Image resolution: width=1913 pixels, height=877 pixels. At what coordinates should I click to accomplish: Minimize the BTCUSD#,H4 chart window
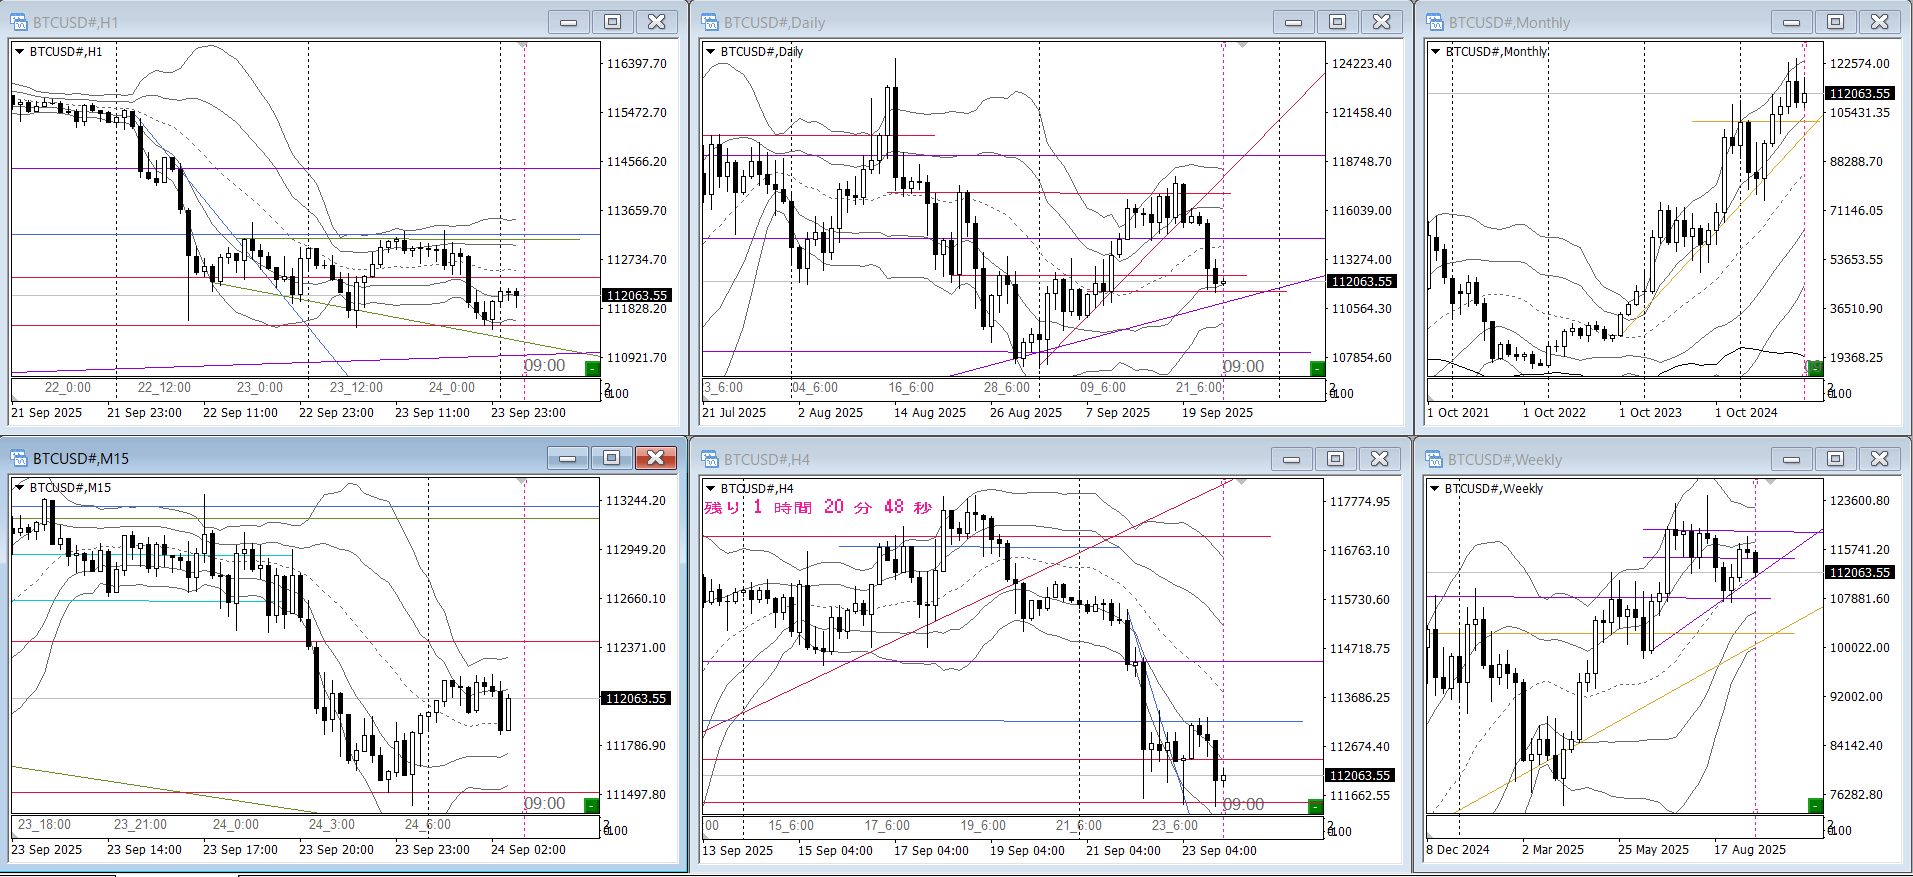point(1291,459)
